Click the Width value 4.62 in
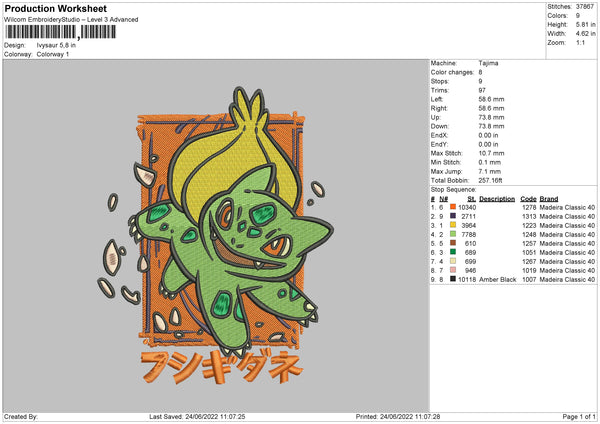 pyautogui.click(x=585, y=34)
